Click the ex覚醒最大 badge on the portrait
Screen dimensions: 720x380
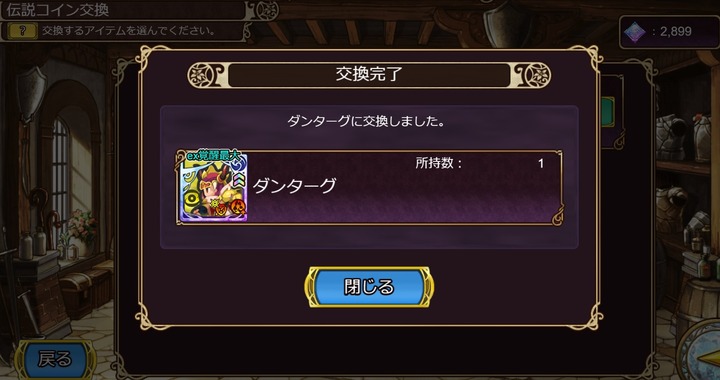click(x=214, y=156)
